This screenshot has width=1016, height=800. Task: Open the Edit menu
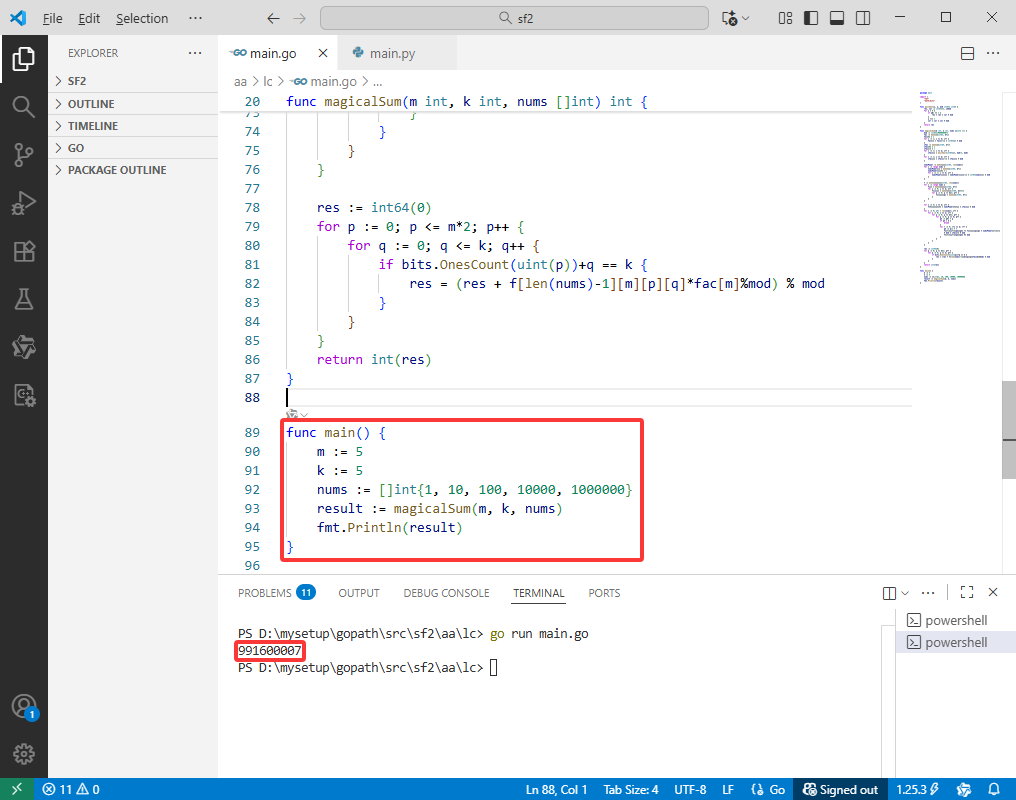89,18
